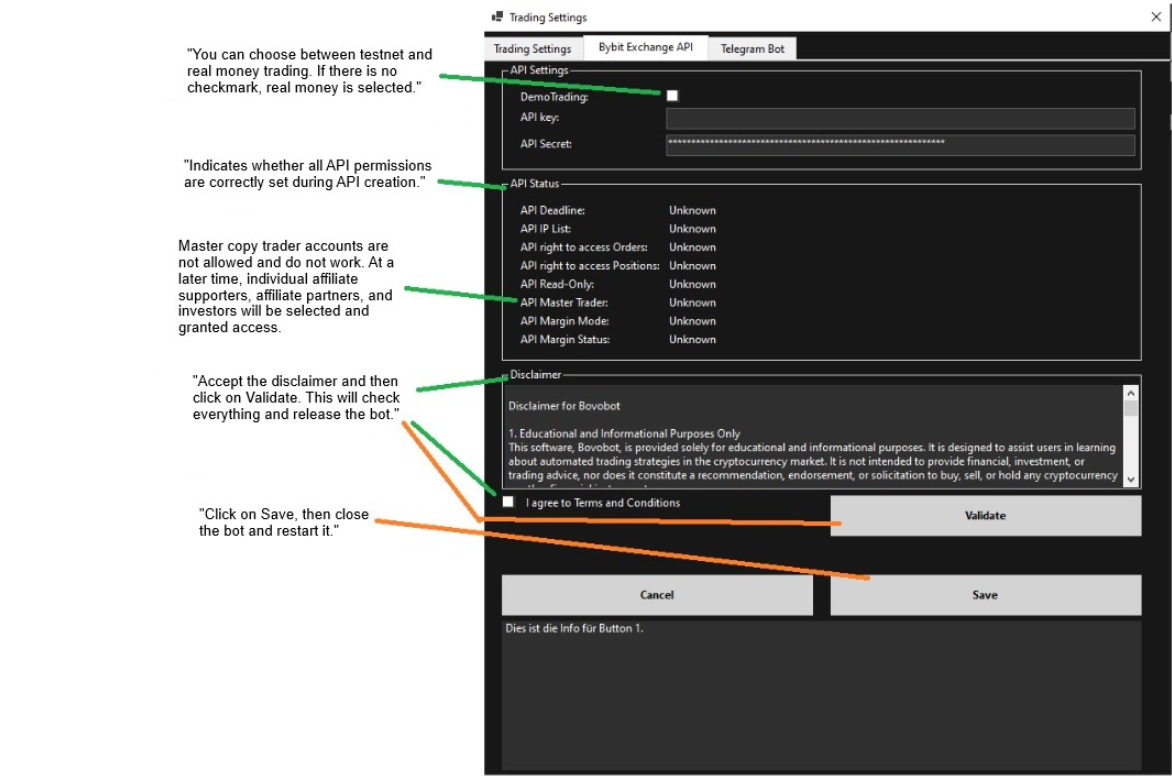Click the Validate button
Image resolution: width=1172 pixels, height=776 pixels.
pyautogui.click(x=984, y=515)
